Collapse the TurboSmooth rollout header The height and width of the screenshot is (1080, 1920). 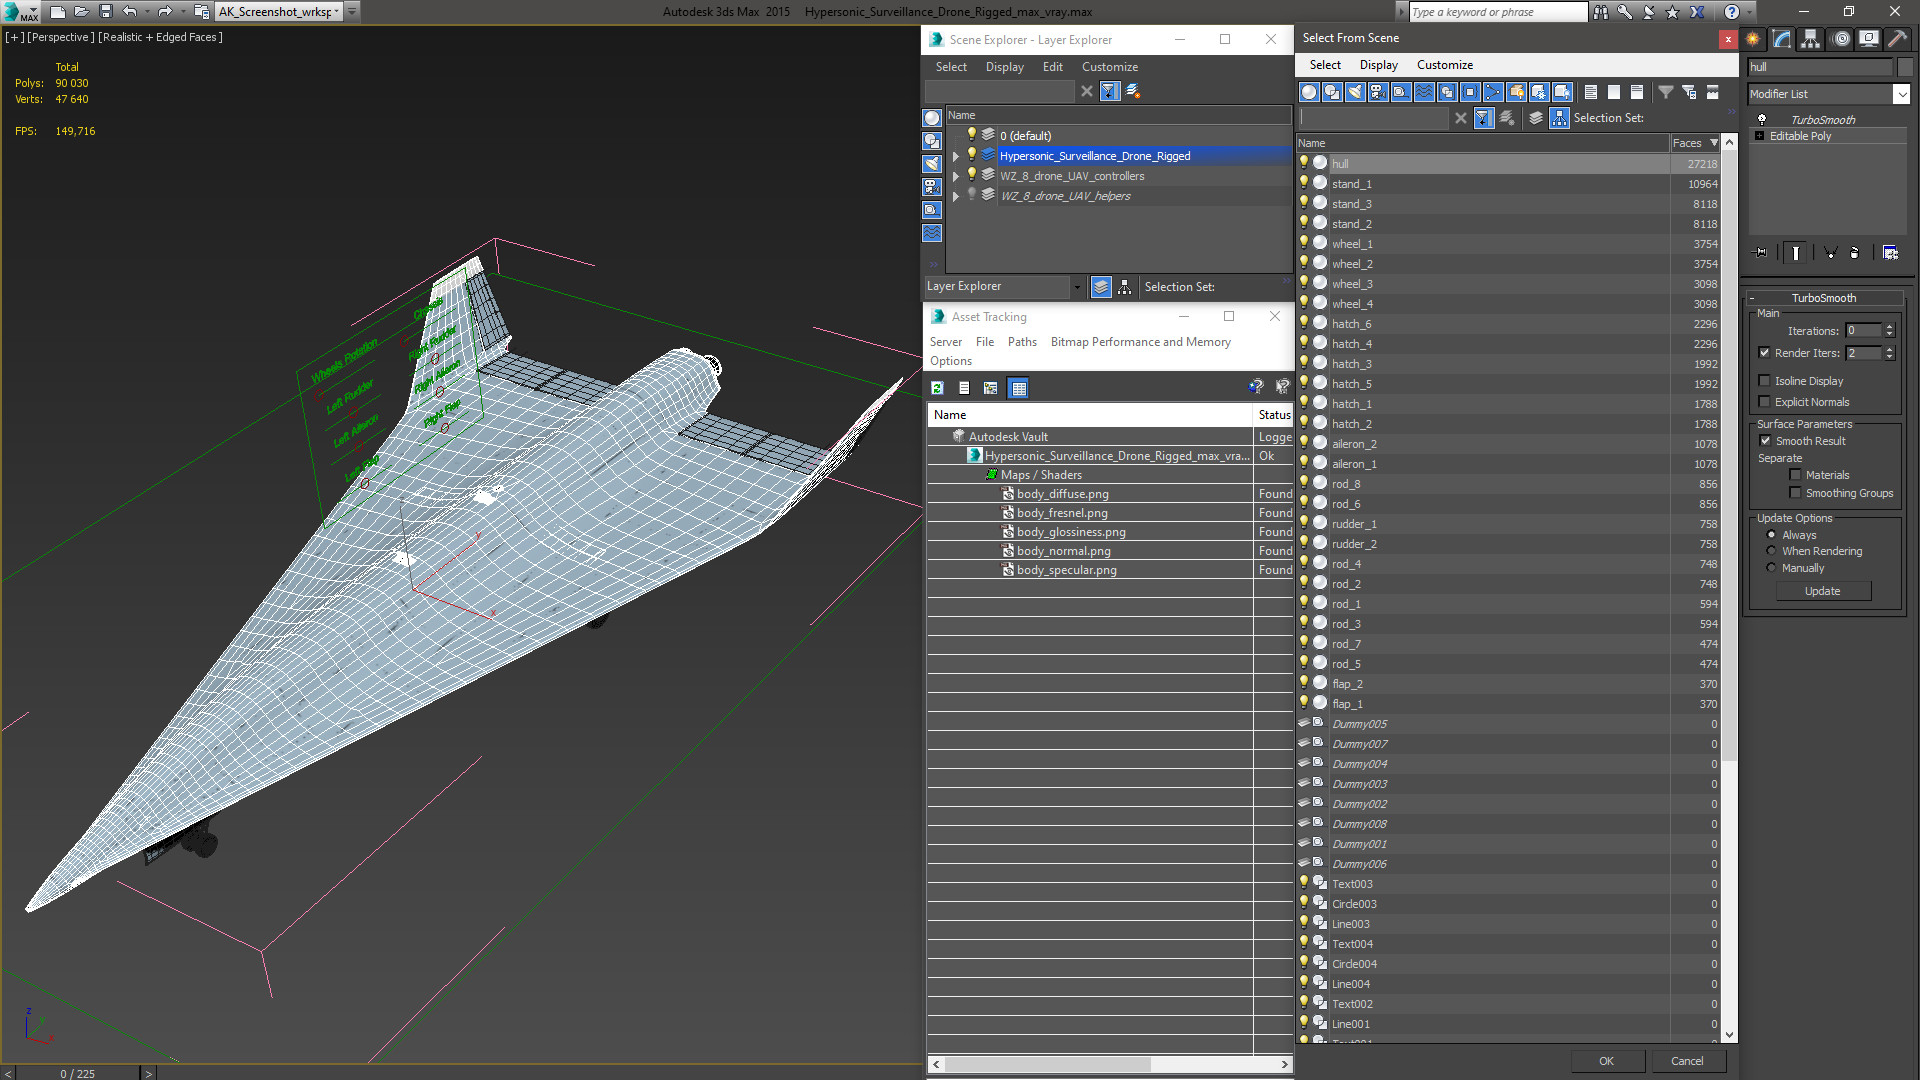tap(1823, 298)
